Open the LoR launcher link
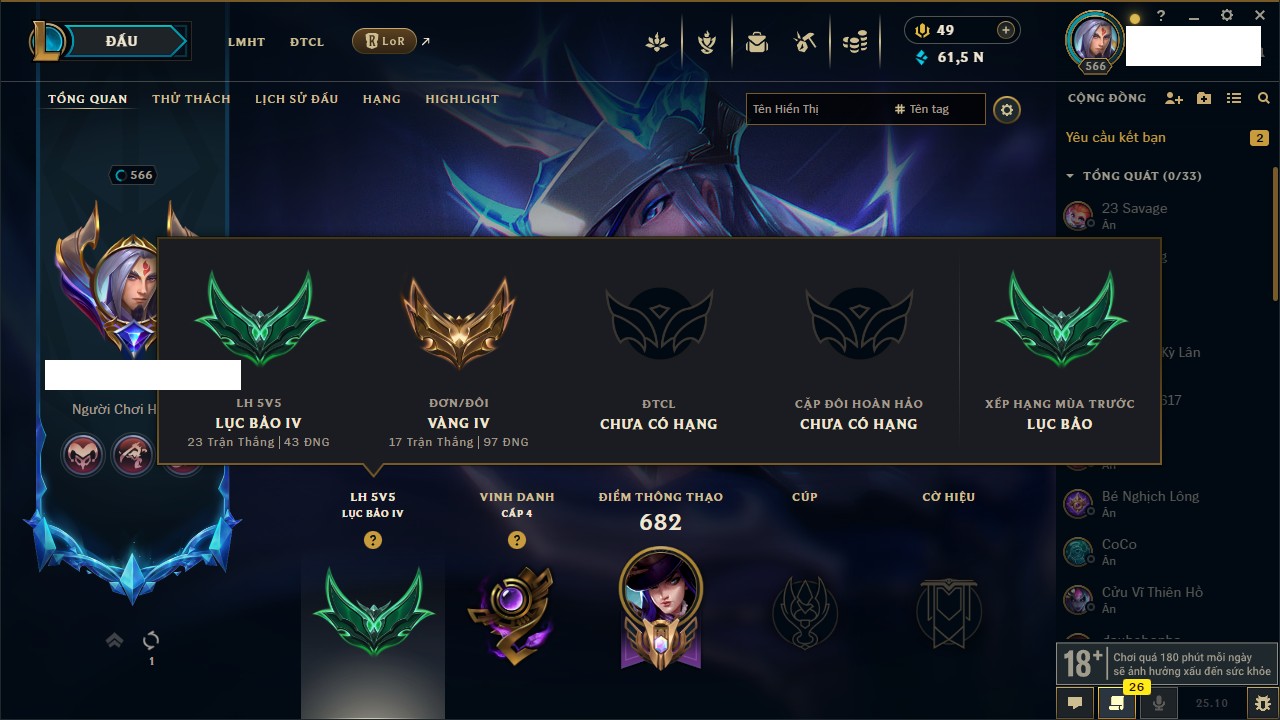The width and height of the screenshot is (1280, 720). click(384, 42)
